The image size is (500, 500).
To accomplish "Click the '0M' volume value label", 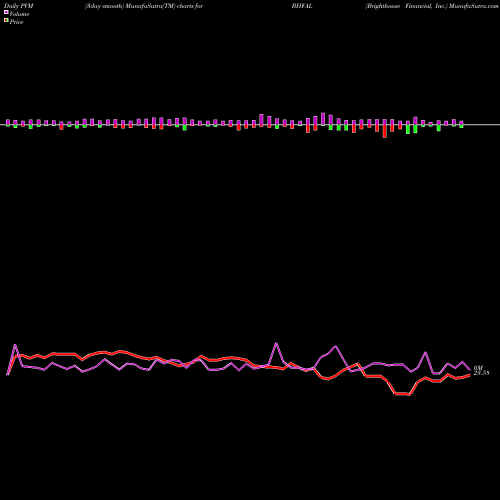I will tap(478, 368).
